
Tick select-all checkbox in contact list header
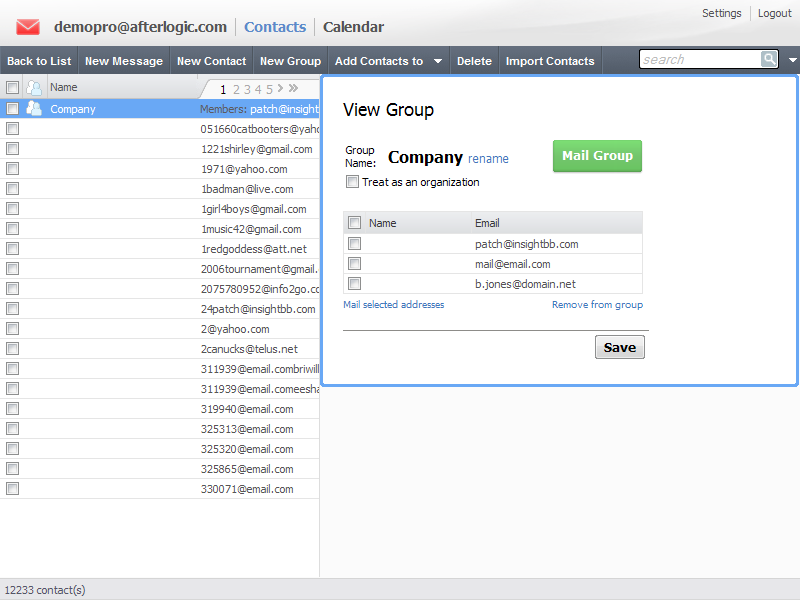[x=12, y=88]
